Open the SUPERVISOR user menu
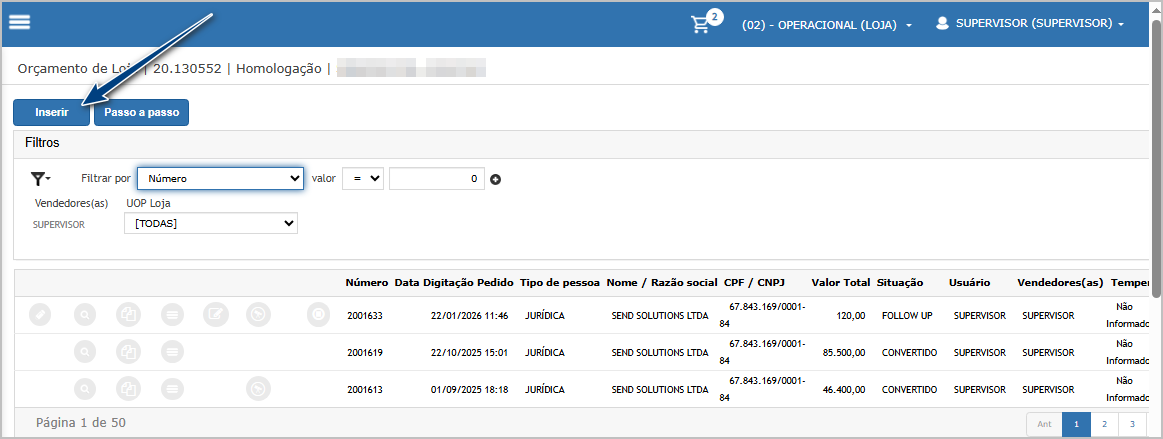This screenshot has height=439, width=1163. [x=1029, y=23]
